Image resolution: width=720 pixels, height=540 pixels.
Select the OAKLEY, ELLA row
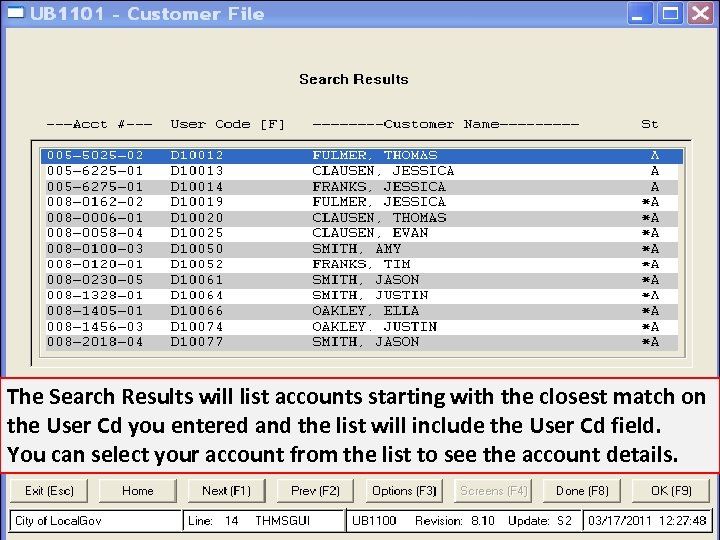point(362,311)
